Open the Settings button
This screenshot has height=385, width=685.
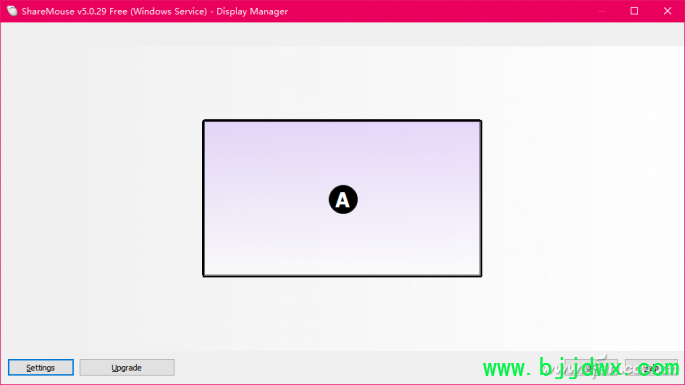(41, 368)
